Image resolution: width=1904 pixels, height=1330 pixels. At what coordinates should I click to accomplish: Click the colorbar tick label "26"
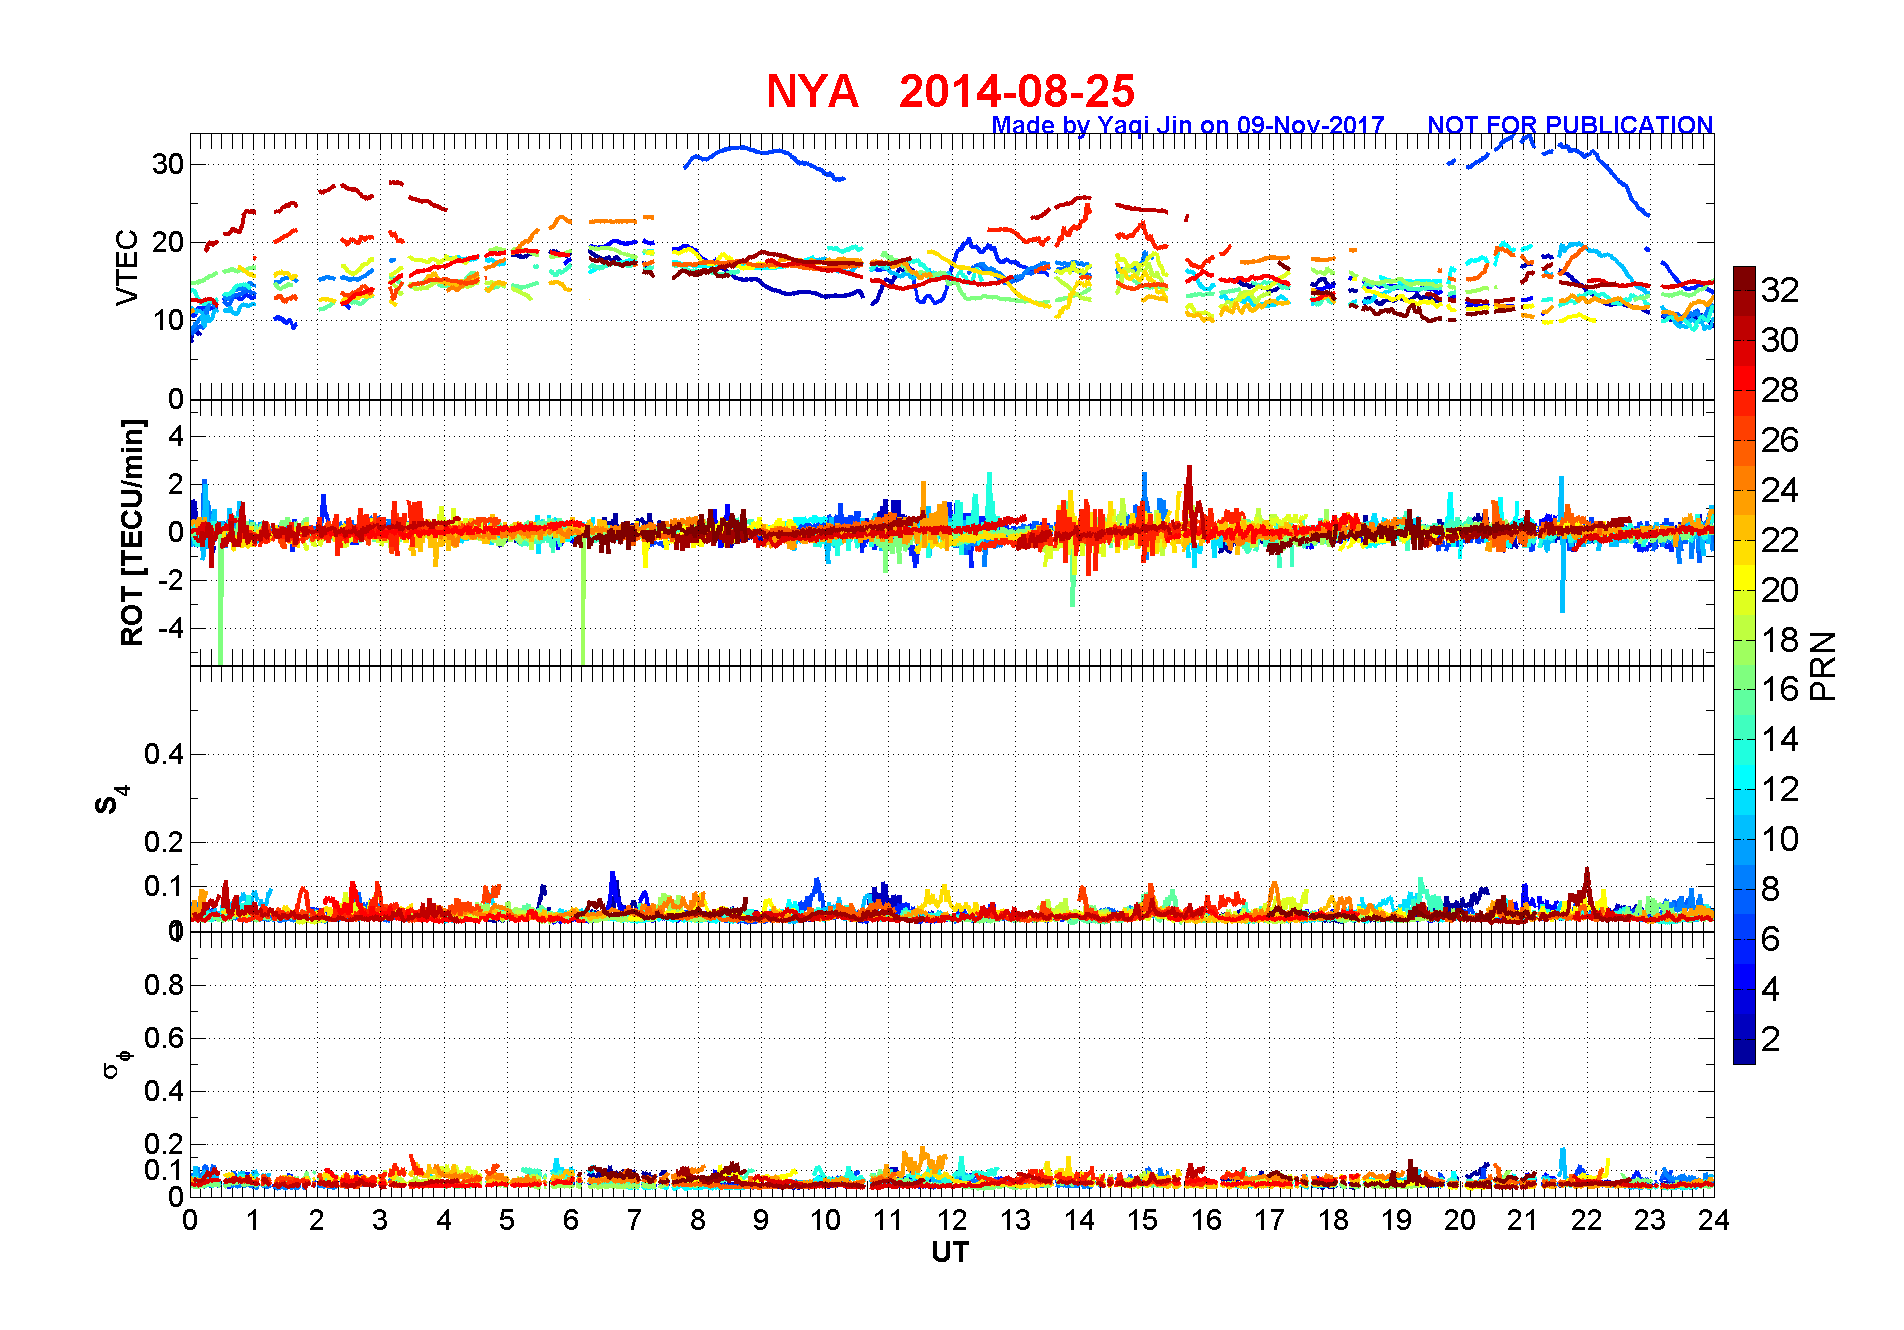click(x=1780, y=440)
